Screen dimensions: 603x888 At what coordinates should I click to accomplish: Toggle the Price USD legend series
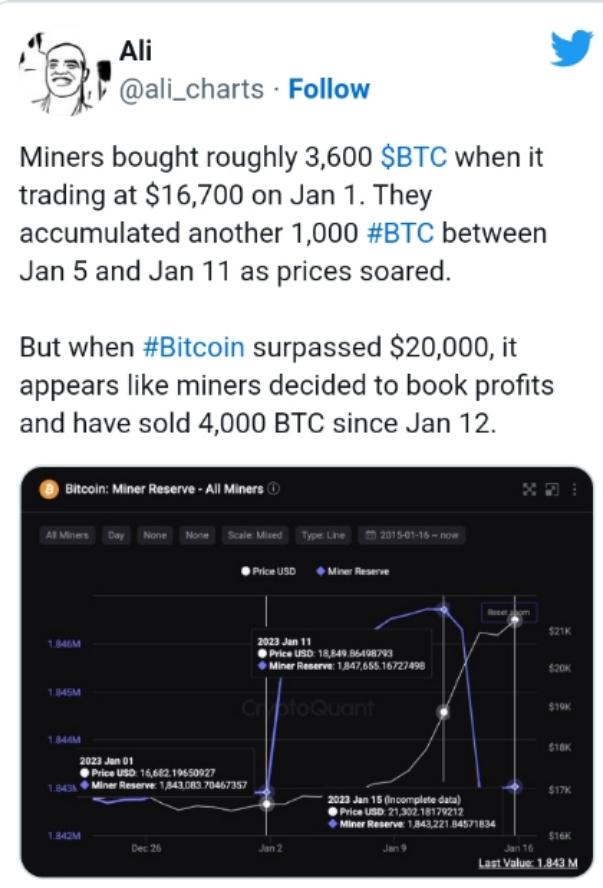point(268,571)
